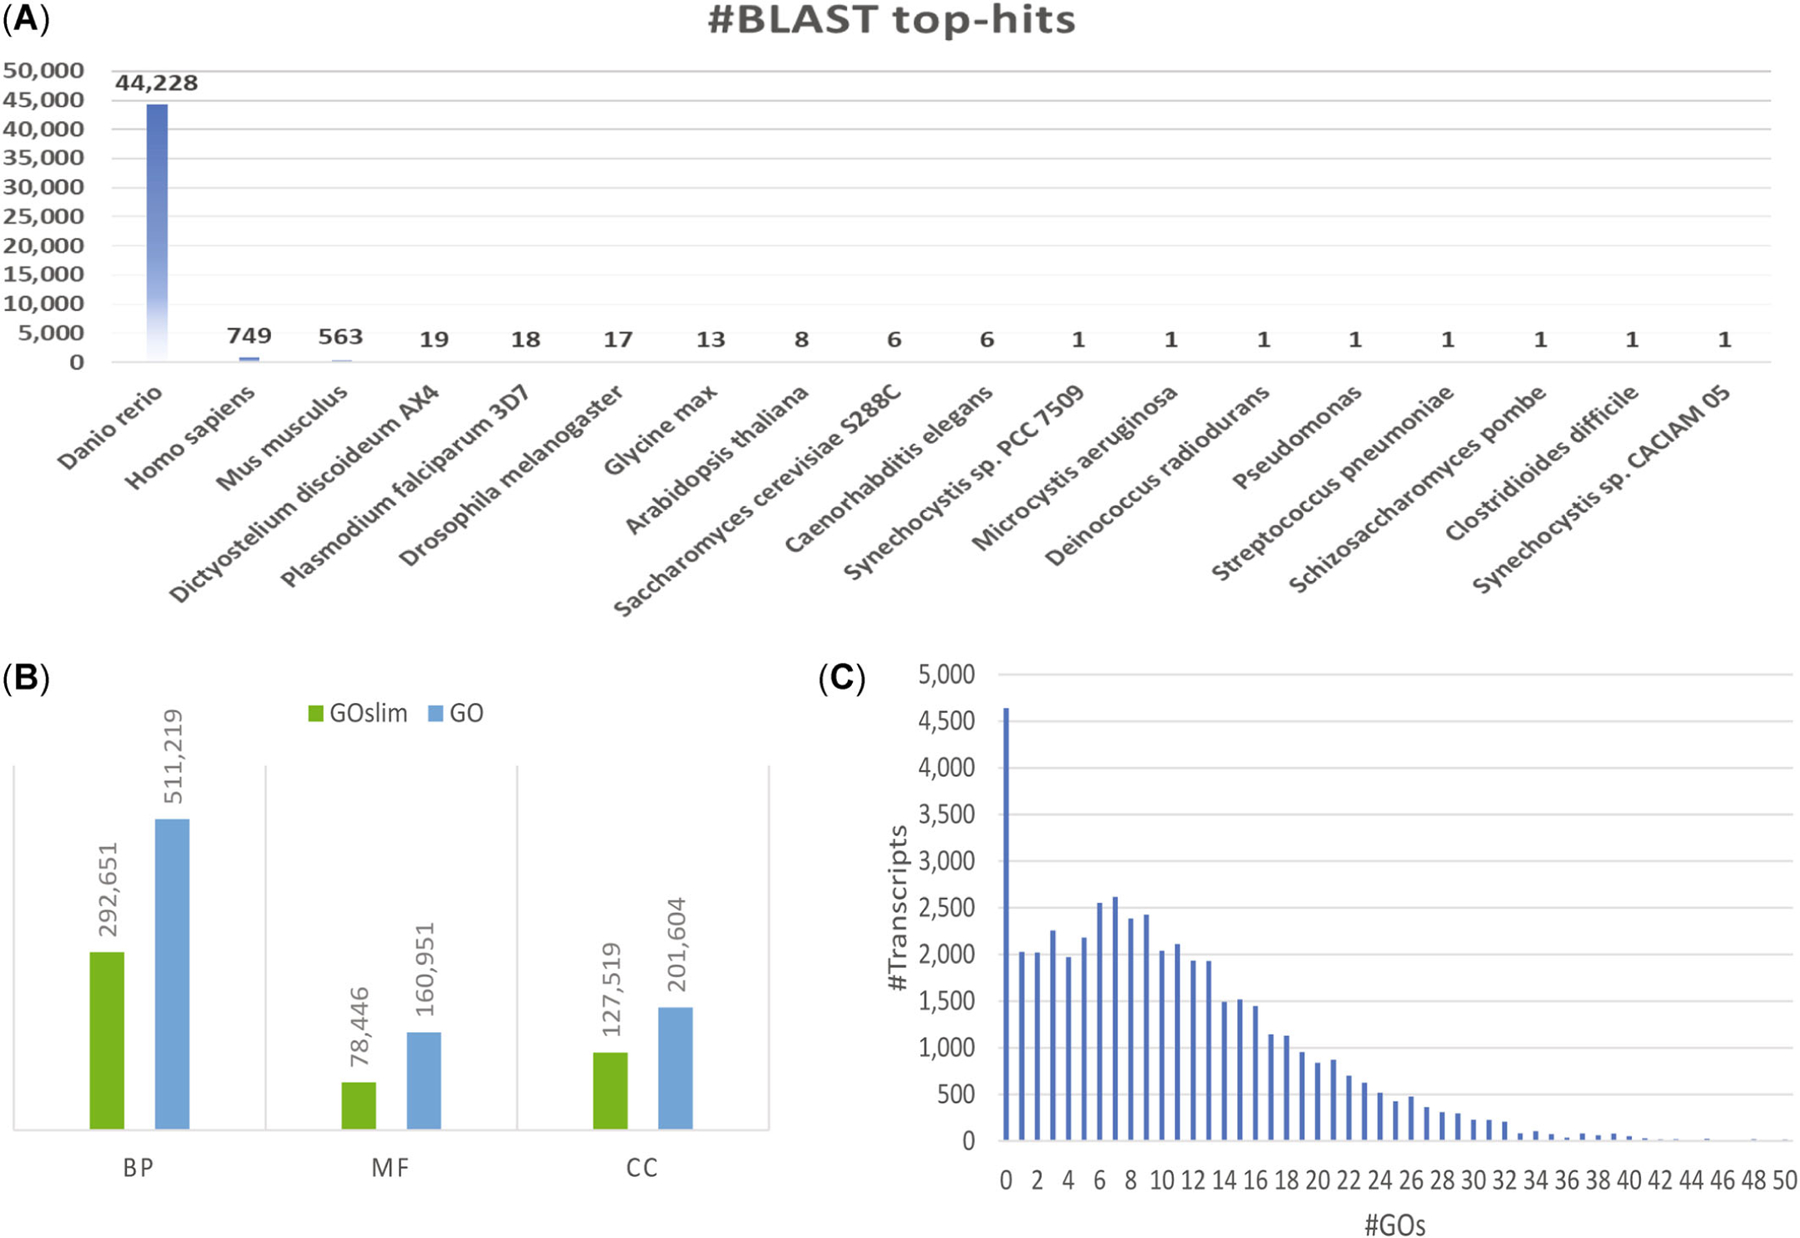The image size is (1800, 1238).
Task: Click the 160,951 data label
Action: click(425, 970)
